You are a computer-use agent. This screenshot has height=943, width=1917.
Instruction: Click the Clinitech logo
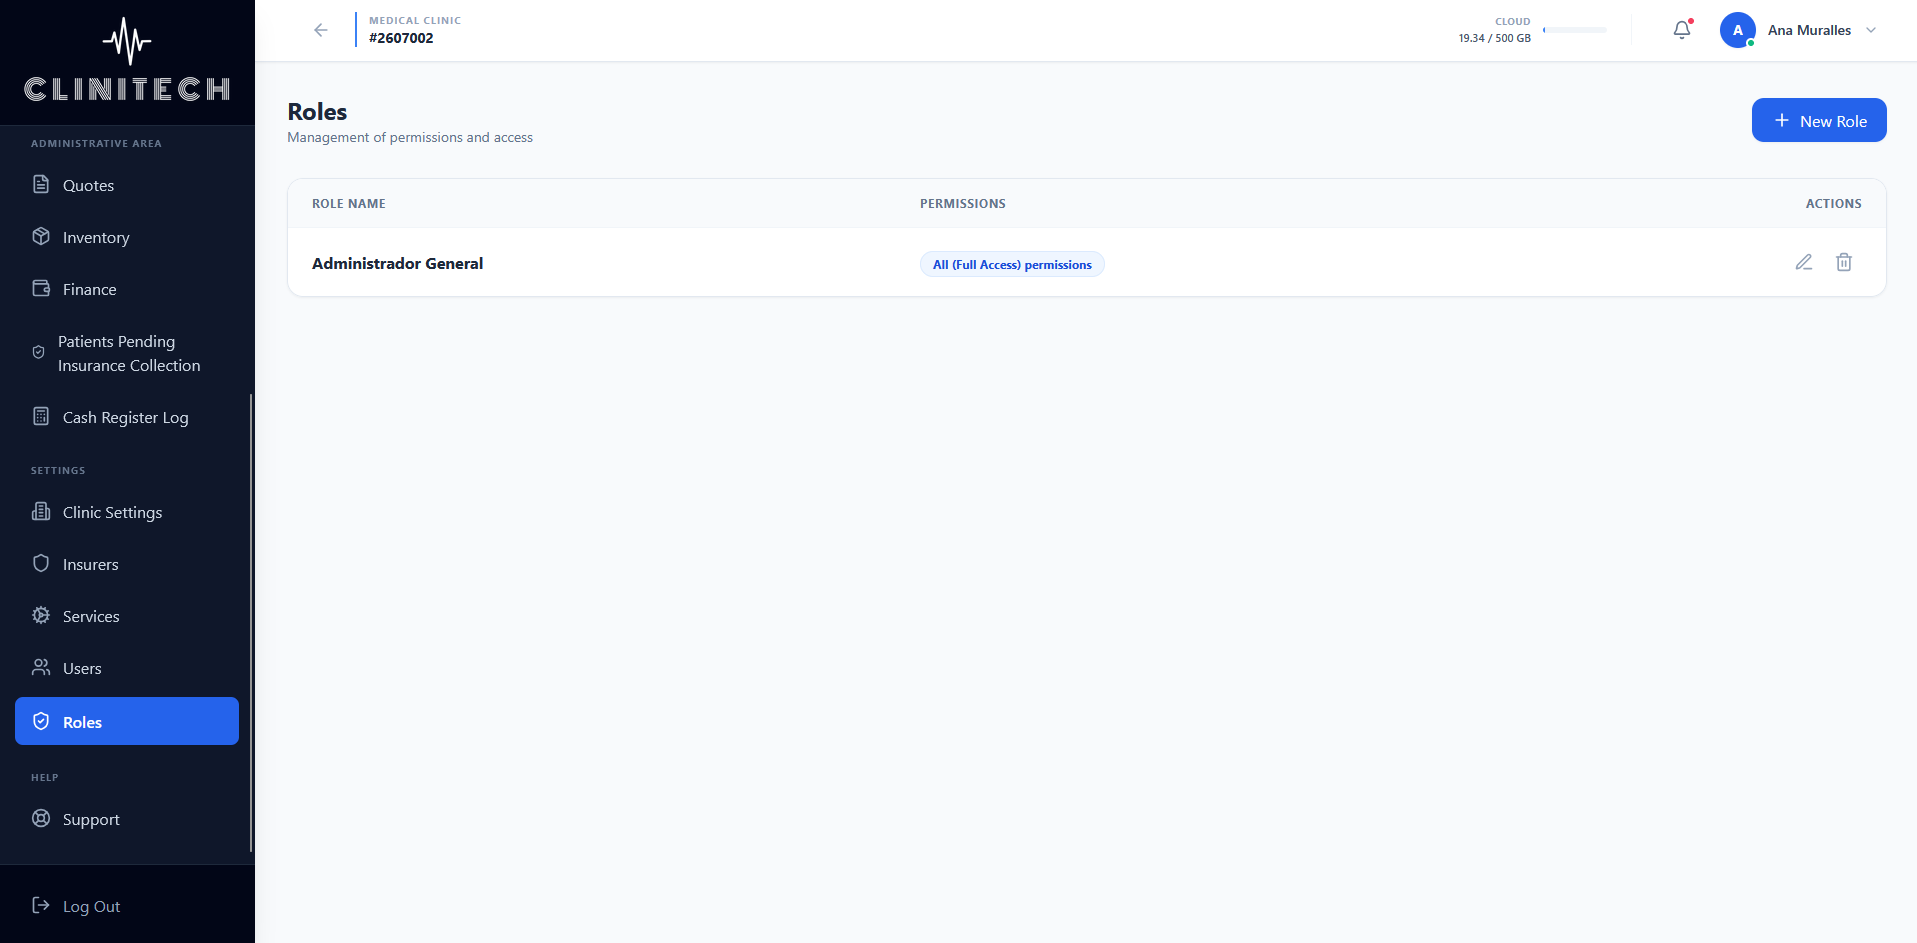[x=127, y=60]
